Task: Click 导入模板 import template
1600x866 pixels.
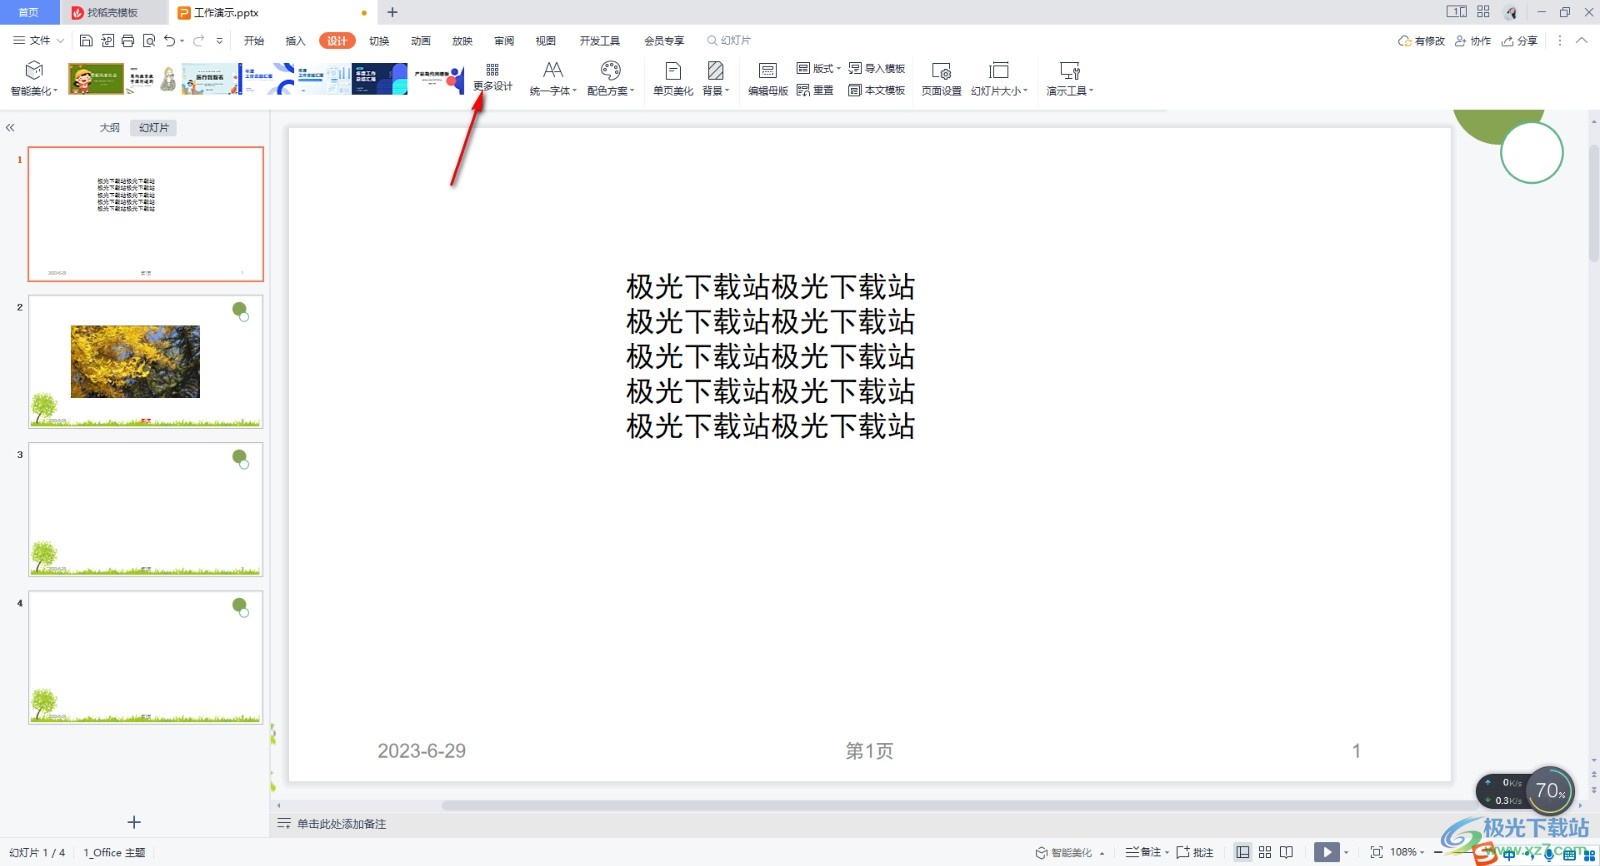Action: (877, 68)
